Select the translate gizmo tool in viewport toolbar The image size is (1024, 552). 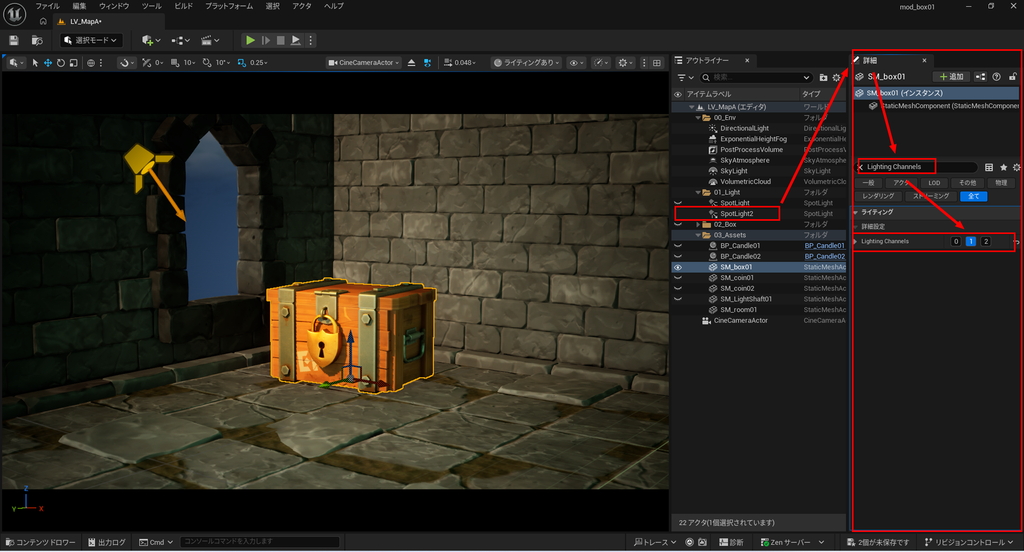pos(48,63)
